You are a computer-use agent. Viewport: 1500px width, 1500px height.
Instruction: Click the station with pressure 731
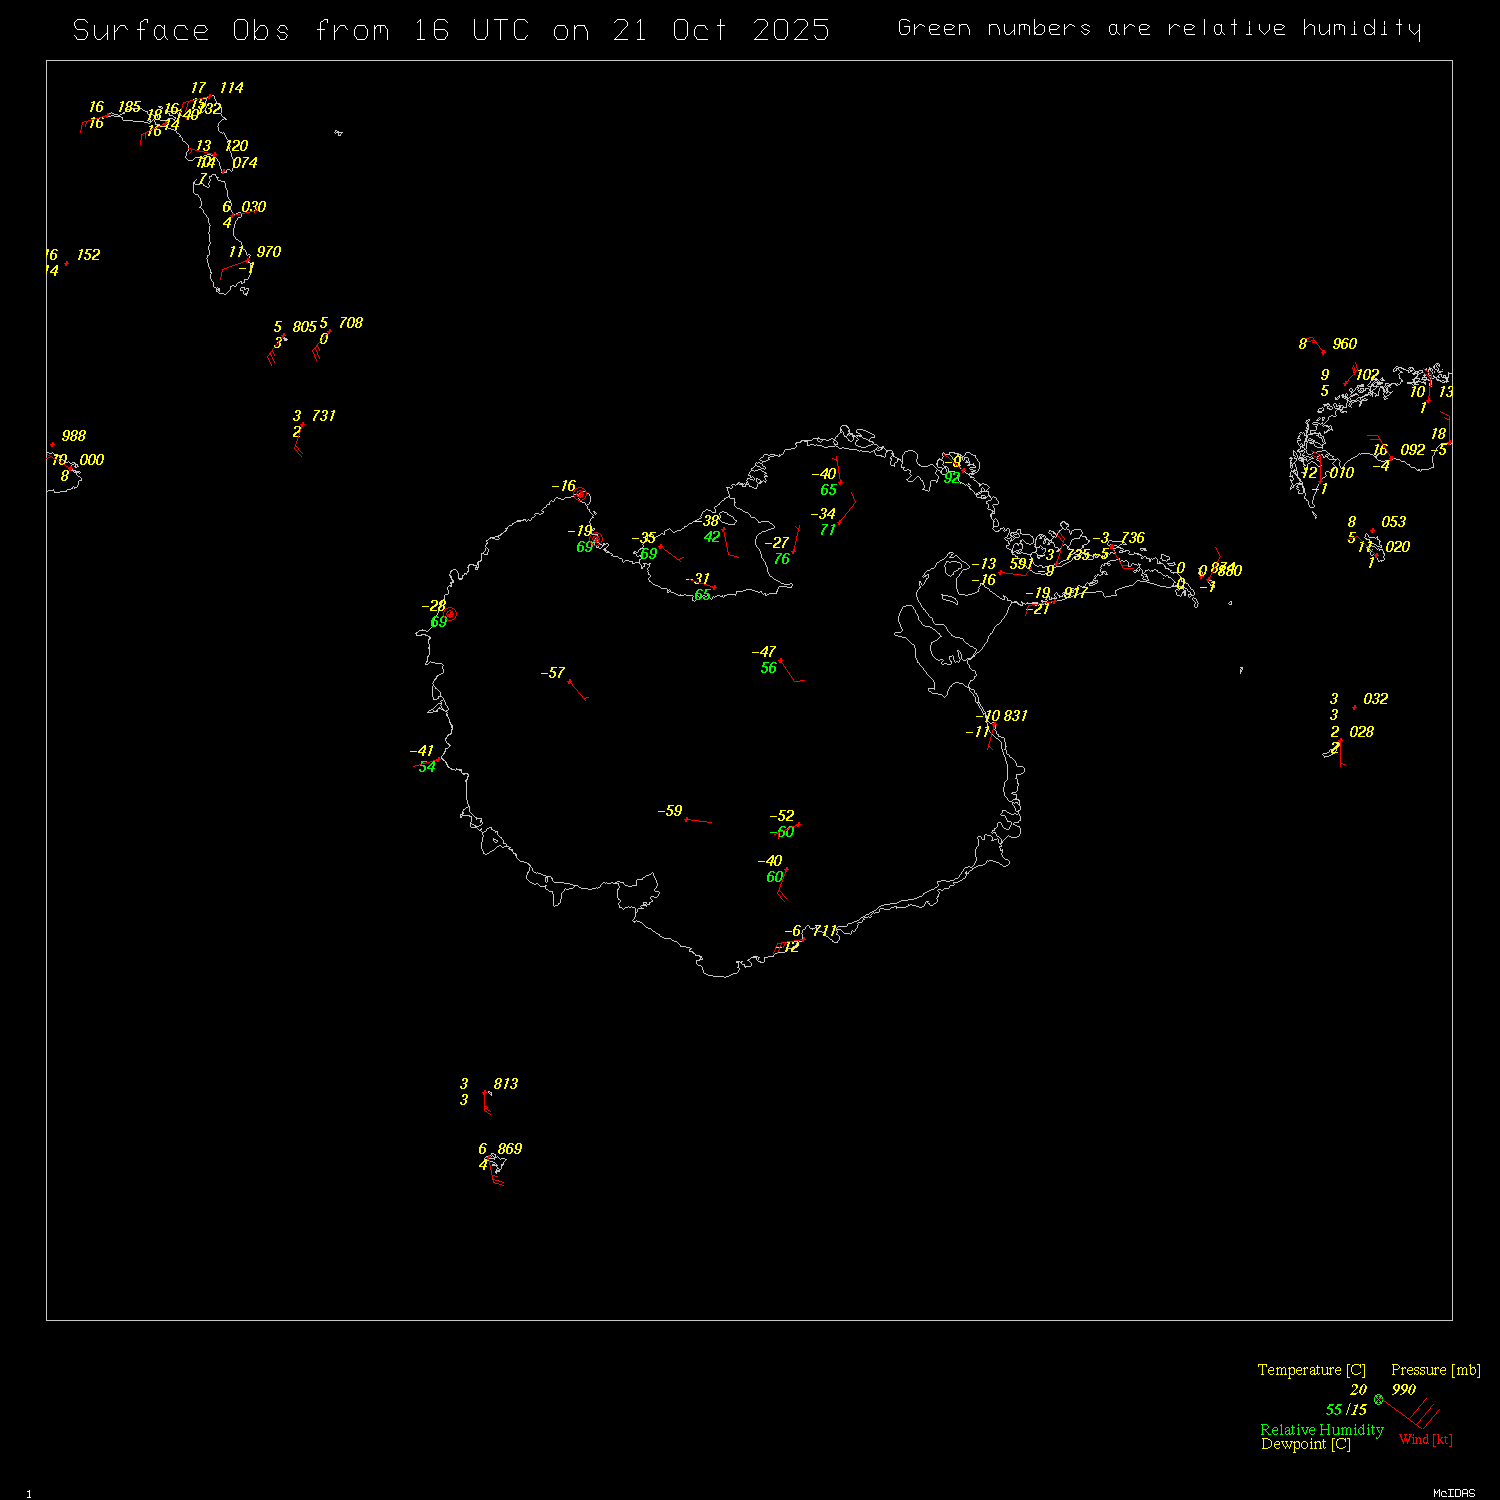pyautogui.click(x=302, y=424)
